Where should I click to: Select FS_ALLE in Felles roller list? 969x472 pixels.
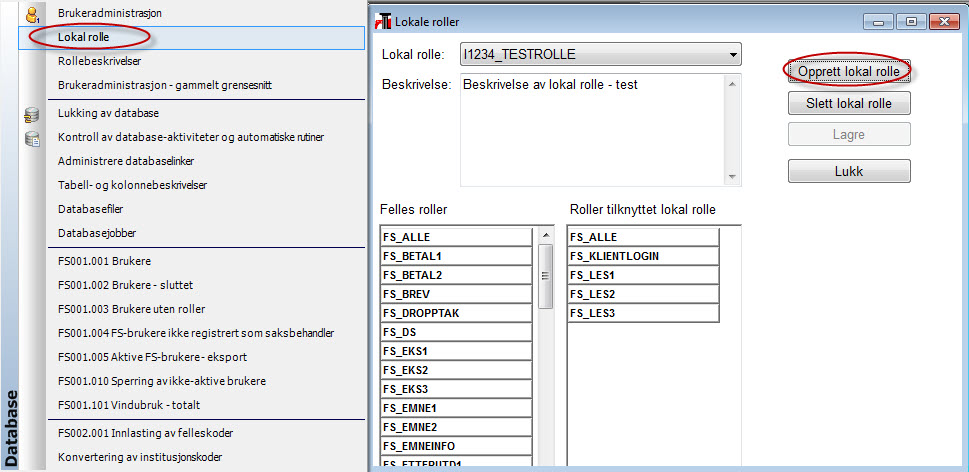457,237
